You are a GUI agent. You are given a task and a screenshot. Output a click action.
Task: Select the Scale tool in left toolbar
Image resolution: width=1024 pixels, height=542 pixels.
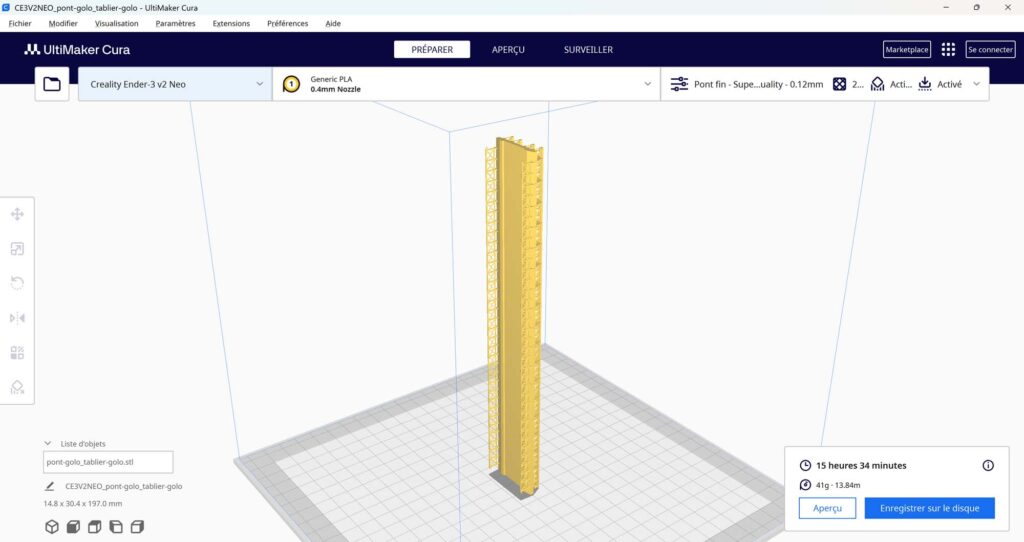pos(17,249)
